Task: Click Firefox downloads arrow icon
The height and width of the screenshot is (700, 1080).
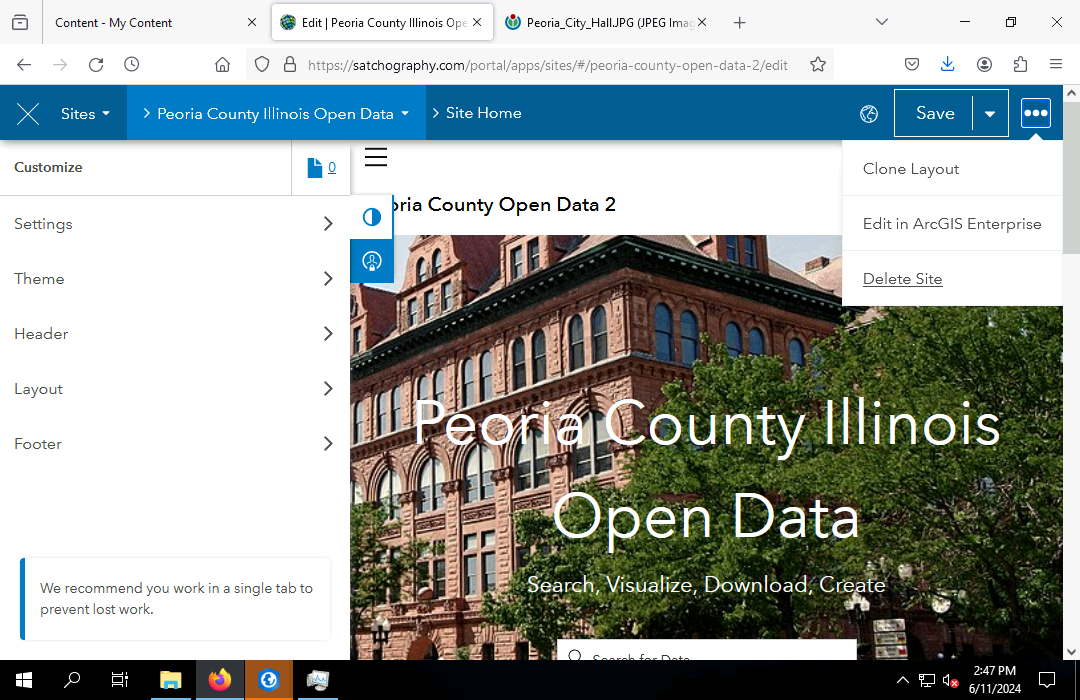Action: pyautogui.click(x=948, y=64)
